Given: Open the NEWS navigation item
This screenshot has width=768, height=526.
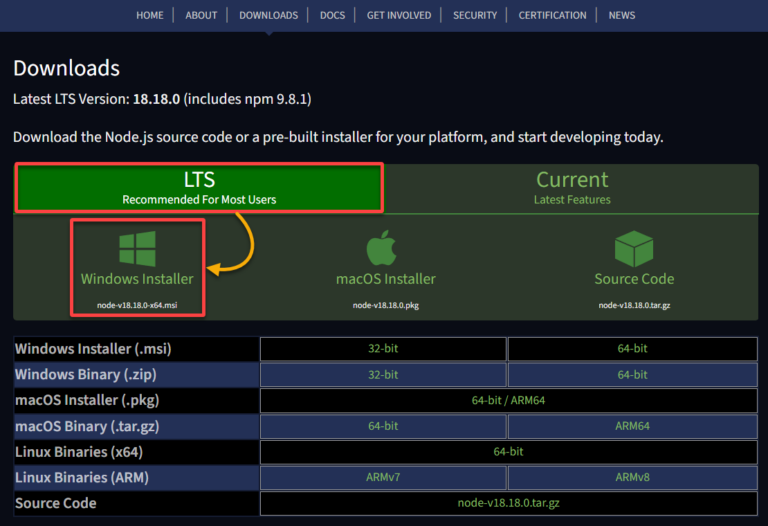Looking at the screenshot, I should [622, 15].
